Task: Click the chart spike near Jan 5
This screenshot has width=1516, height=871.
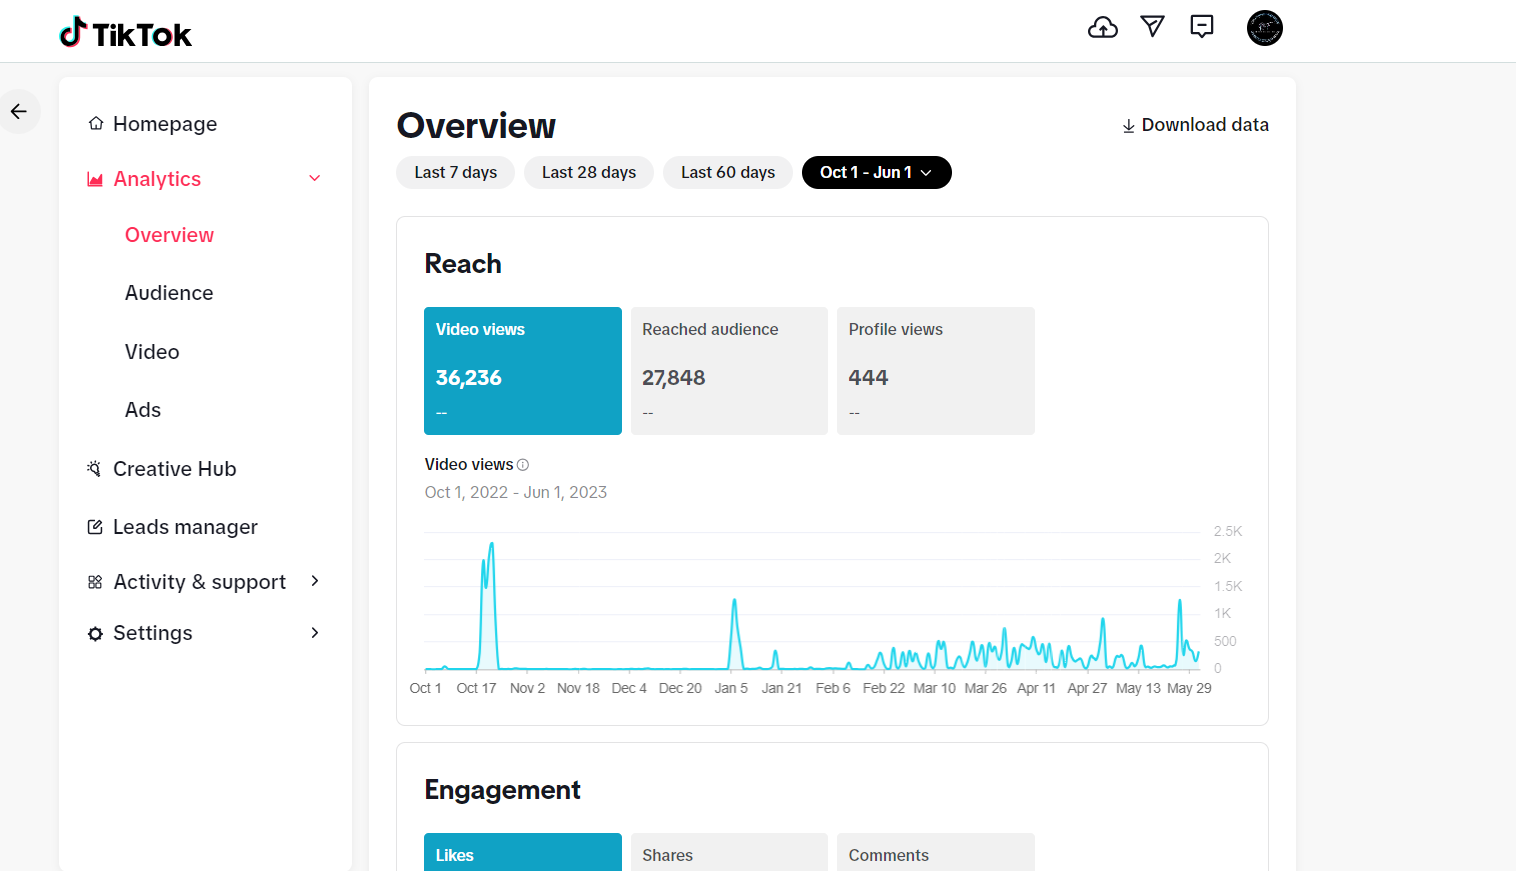Action: pos(734,601)
